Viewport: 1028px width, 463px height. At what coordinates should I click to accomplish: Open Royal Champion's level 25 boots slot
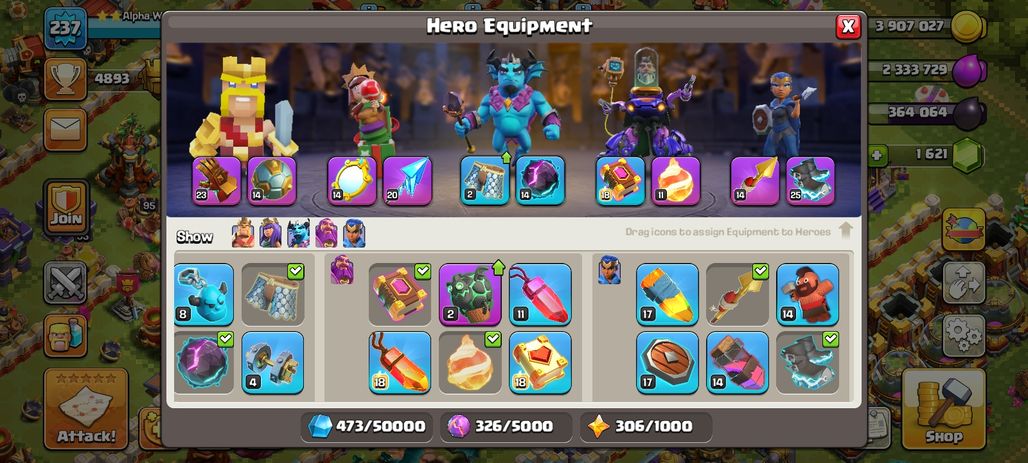[x=810, y=180]
